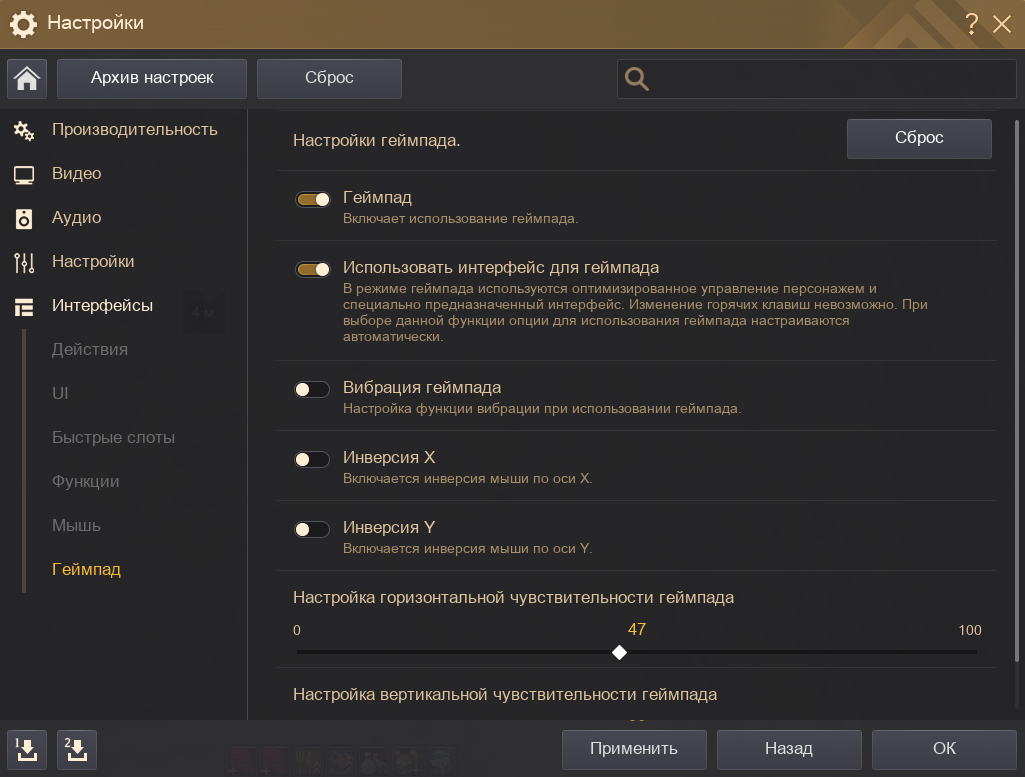The height and width of the screenshot is (777, 1025).
Task: Open Архив настроек
Action: click(152, 78)
